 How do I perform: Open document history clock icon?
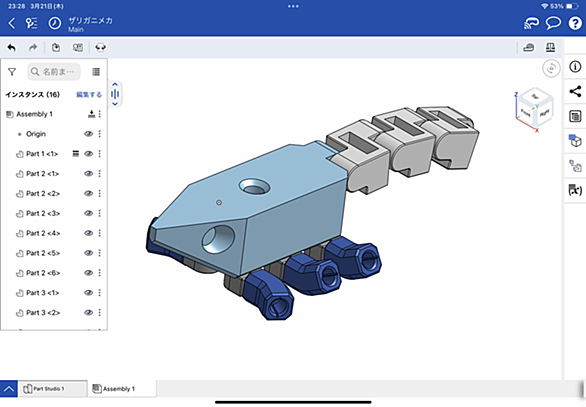pos(55,23)
